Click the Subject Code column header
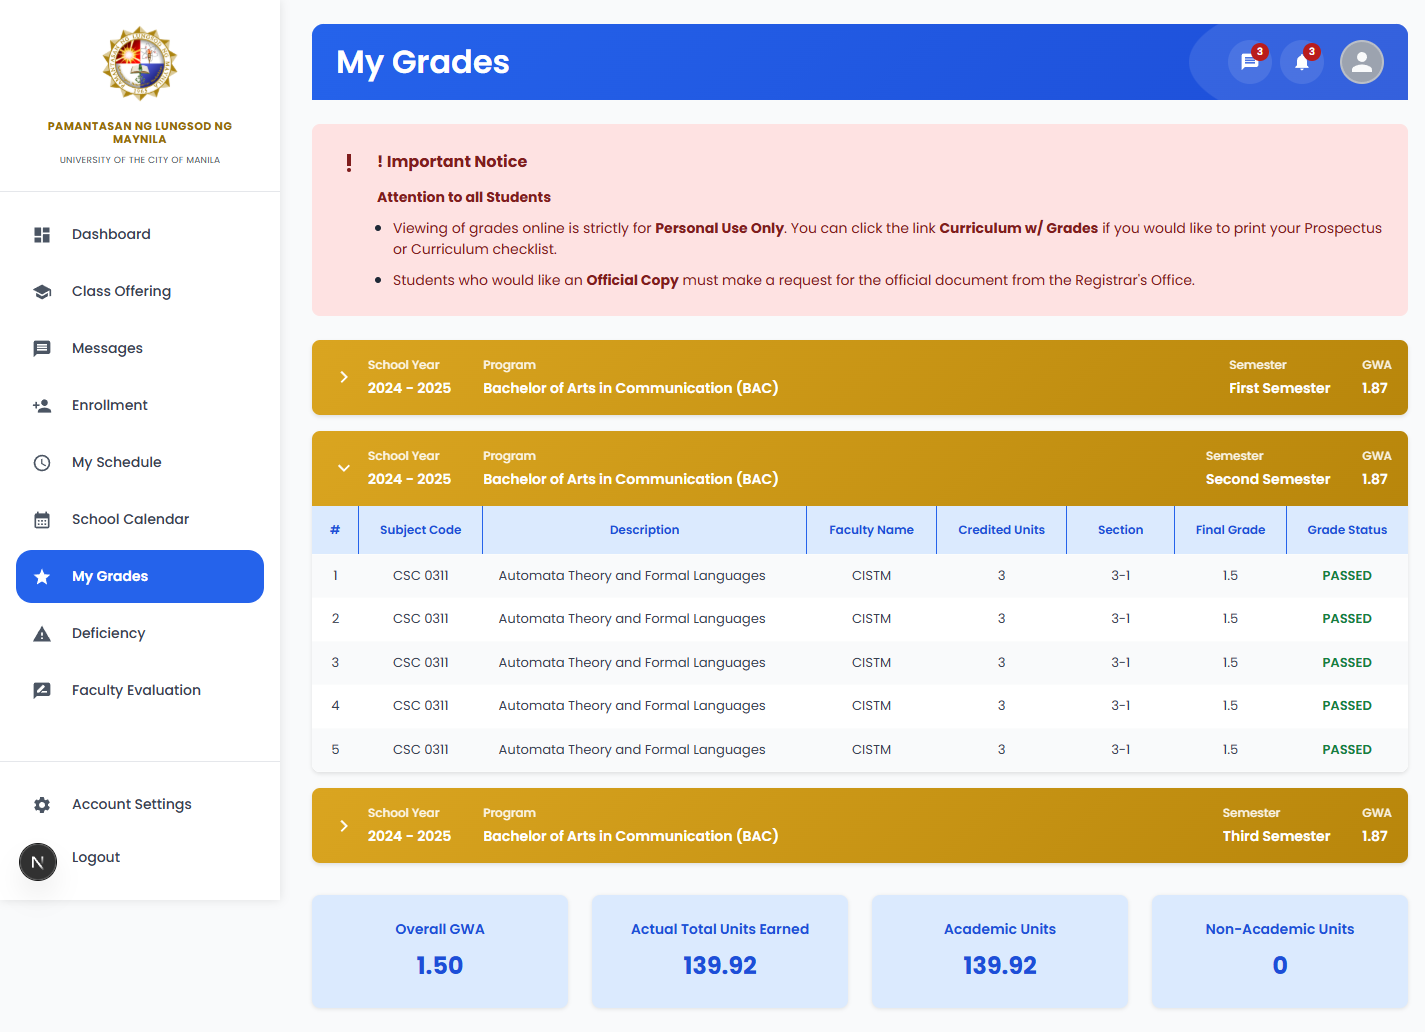1425x1032 pixels. (x=420, y=530)
